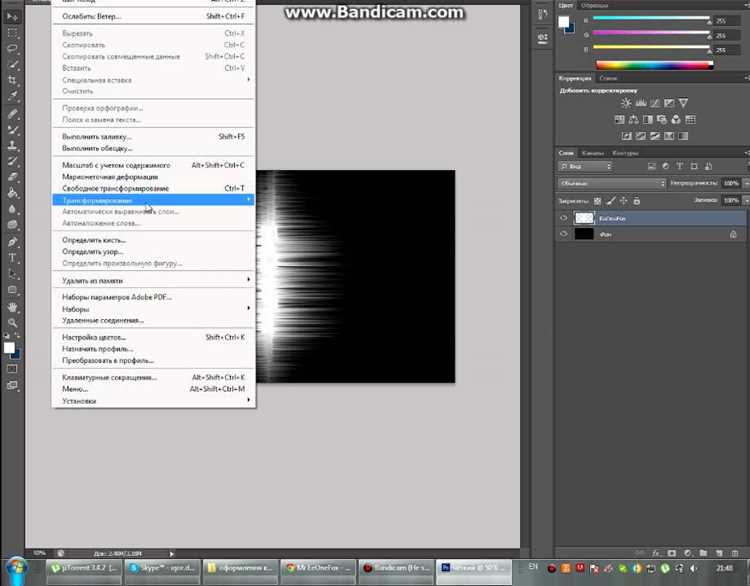Select the Pen tool

[12, 242]
